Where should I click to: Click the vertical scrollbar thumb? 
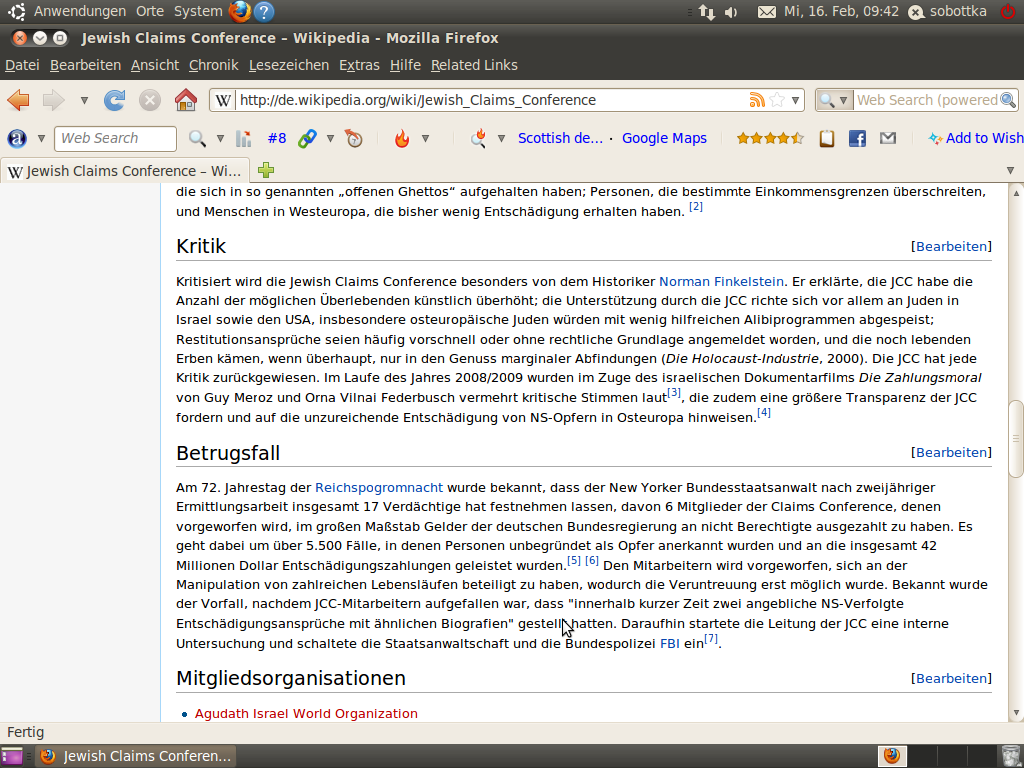(1016, 439)
